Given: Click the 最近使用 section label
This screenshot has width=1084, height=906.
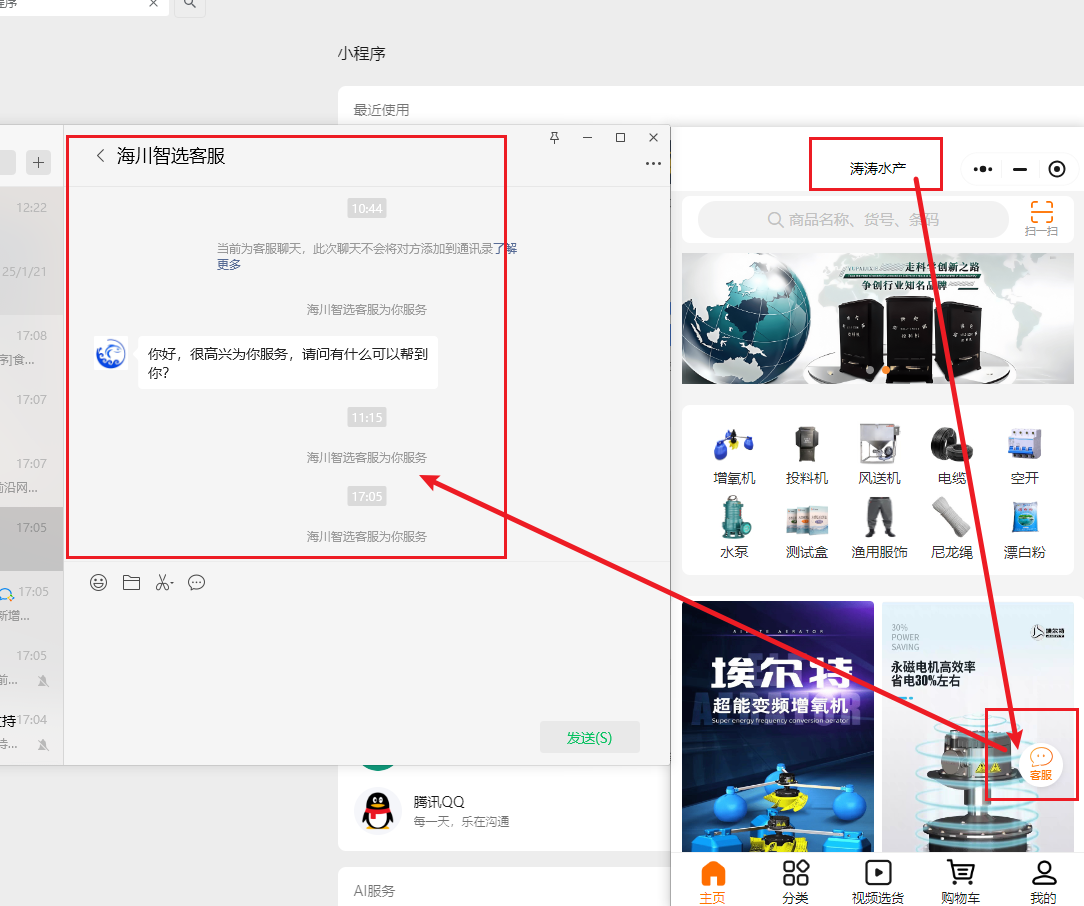Looking at the screenshot, I should (381, 110).
